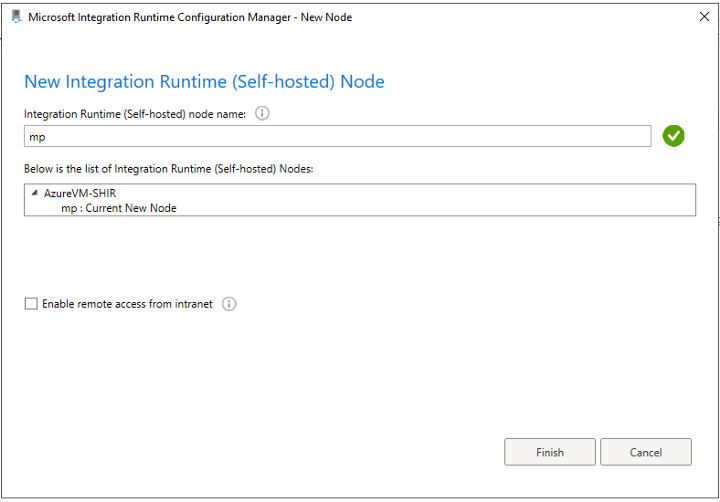The height and width of the screenshot is (502, 720).
Task: Click the 'Below is the list' label
Action: [169, 167]
